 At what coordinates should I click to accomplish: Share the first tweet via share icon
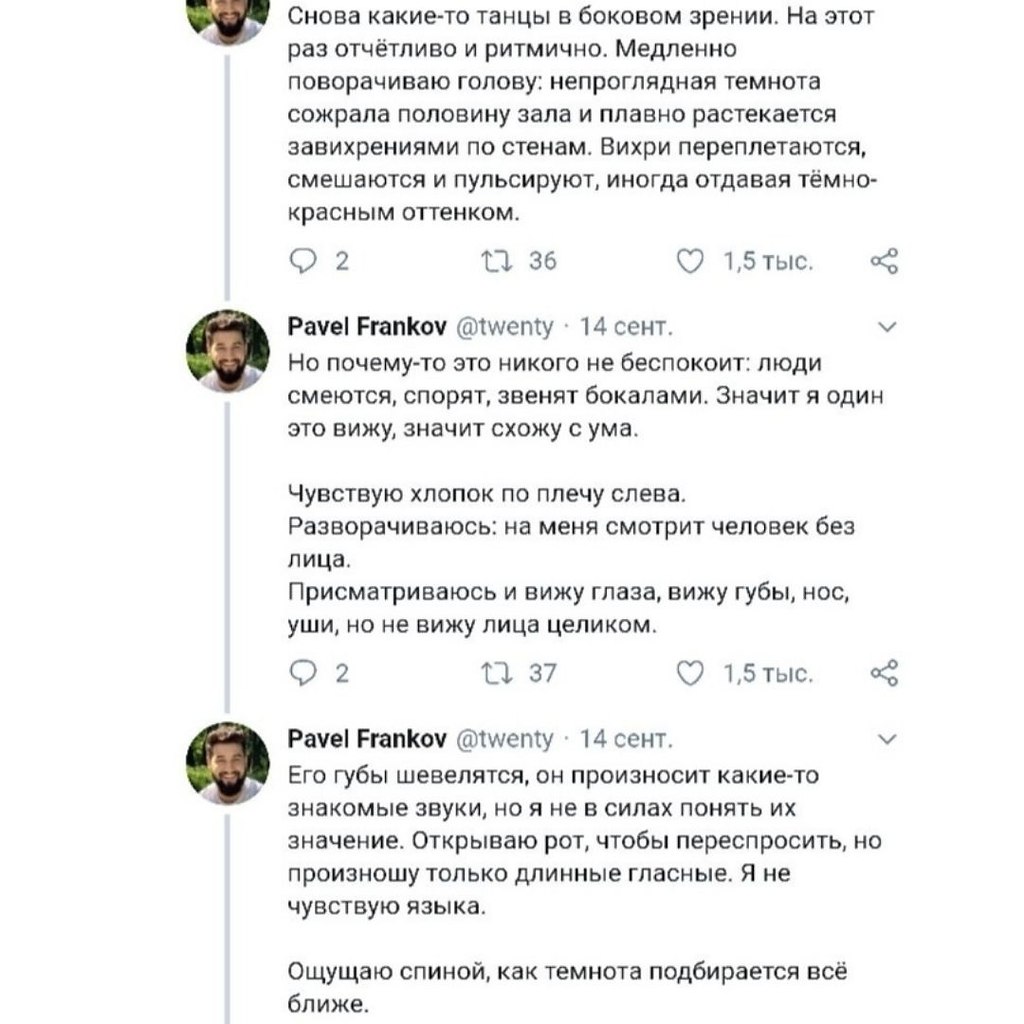tap(884, 261)
